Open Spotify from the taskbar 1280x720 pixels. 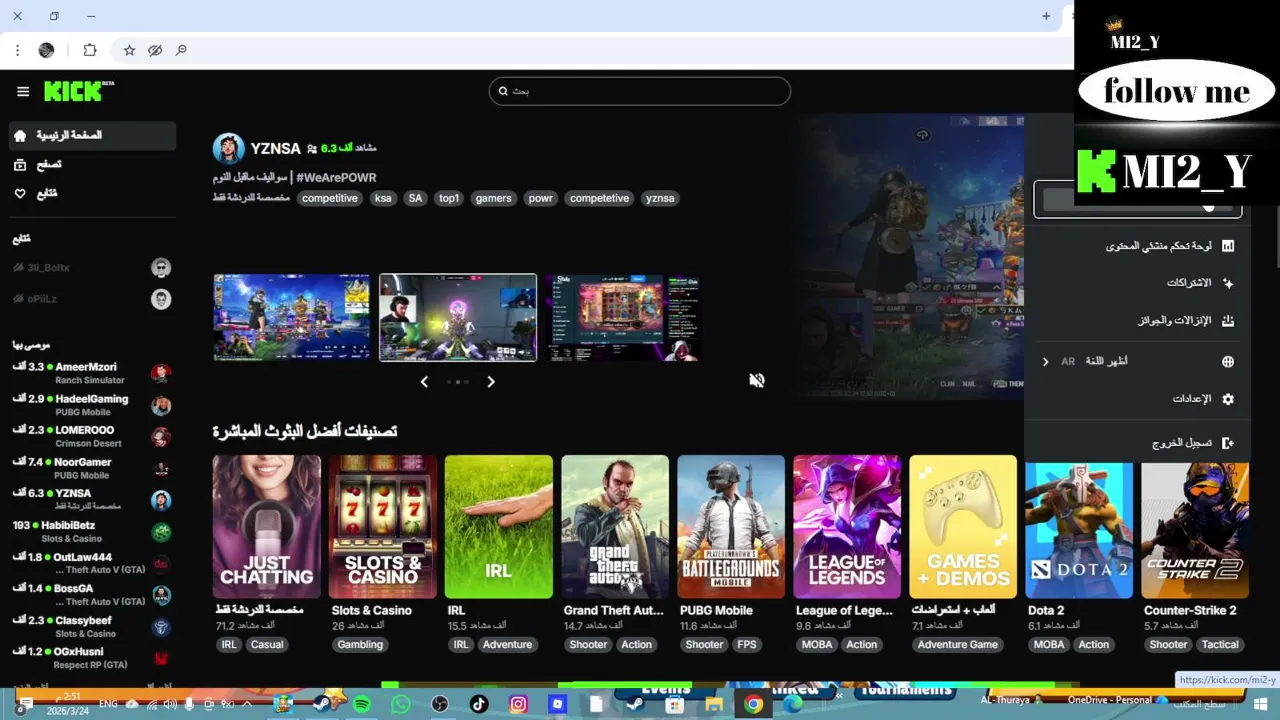[362, 704]
